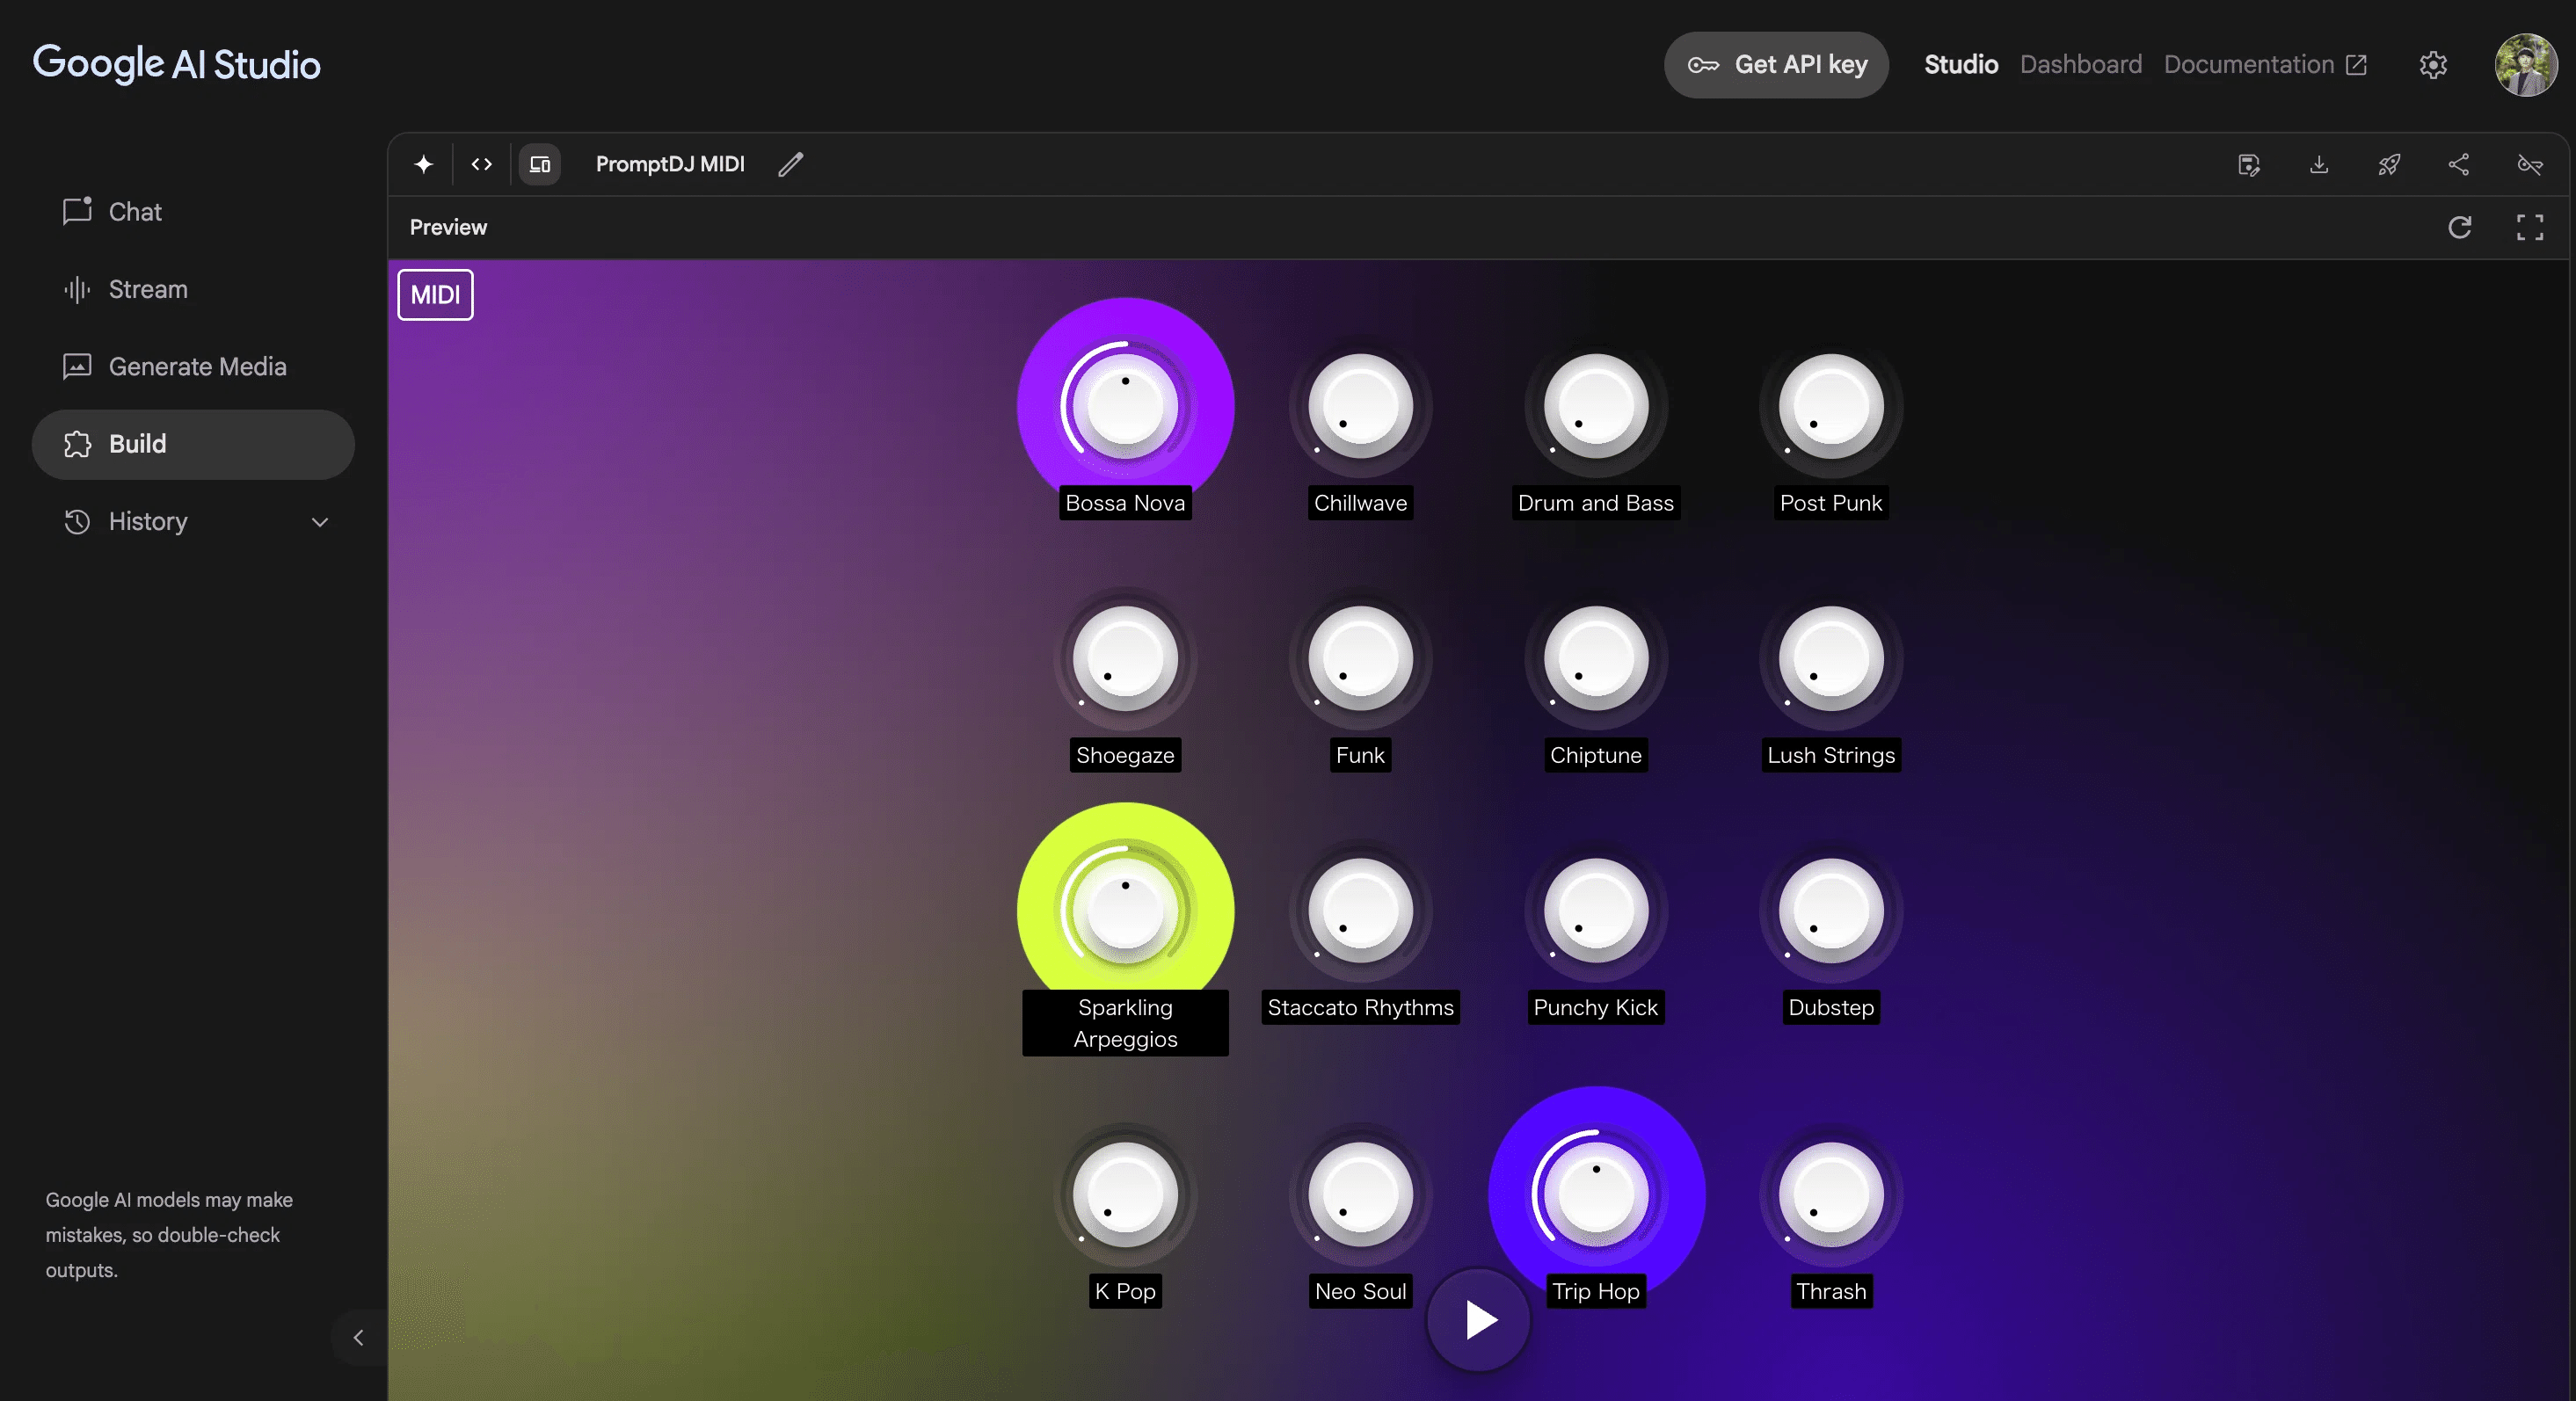Click the Get API key button
2576x1401 pixels.
click(x=1776, y=65)
